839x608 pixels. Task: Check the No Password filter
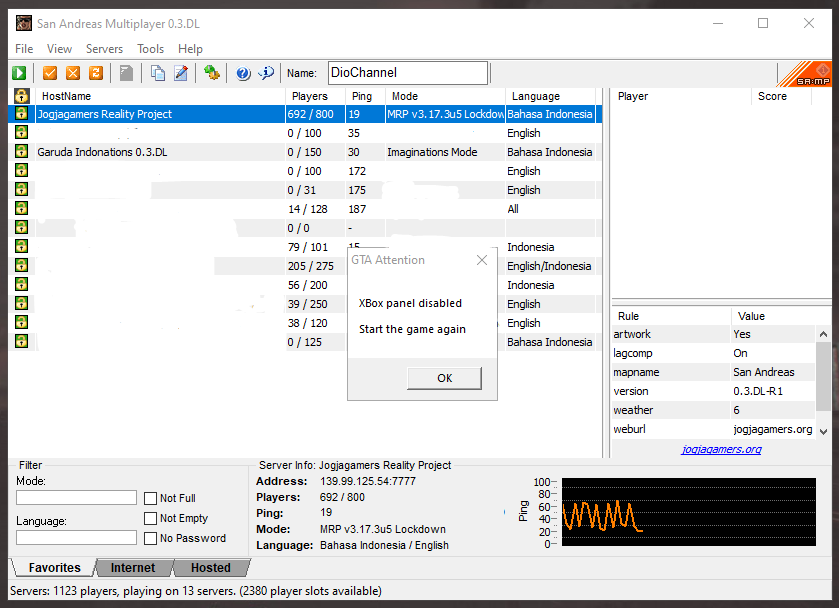(150, 538)
